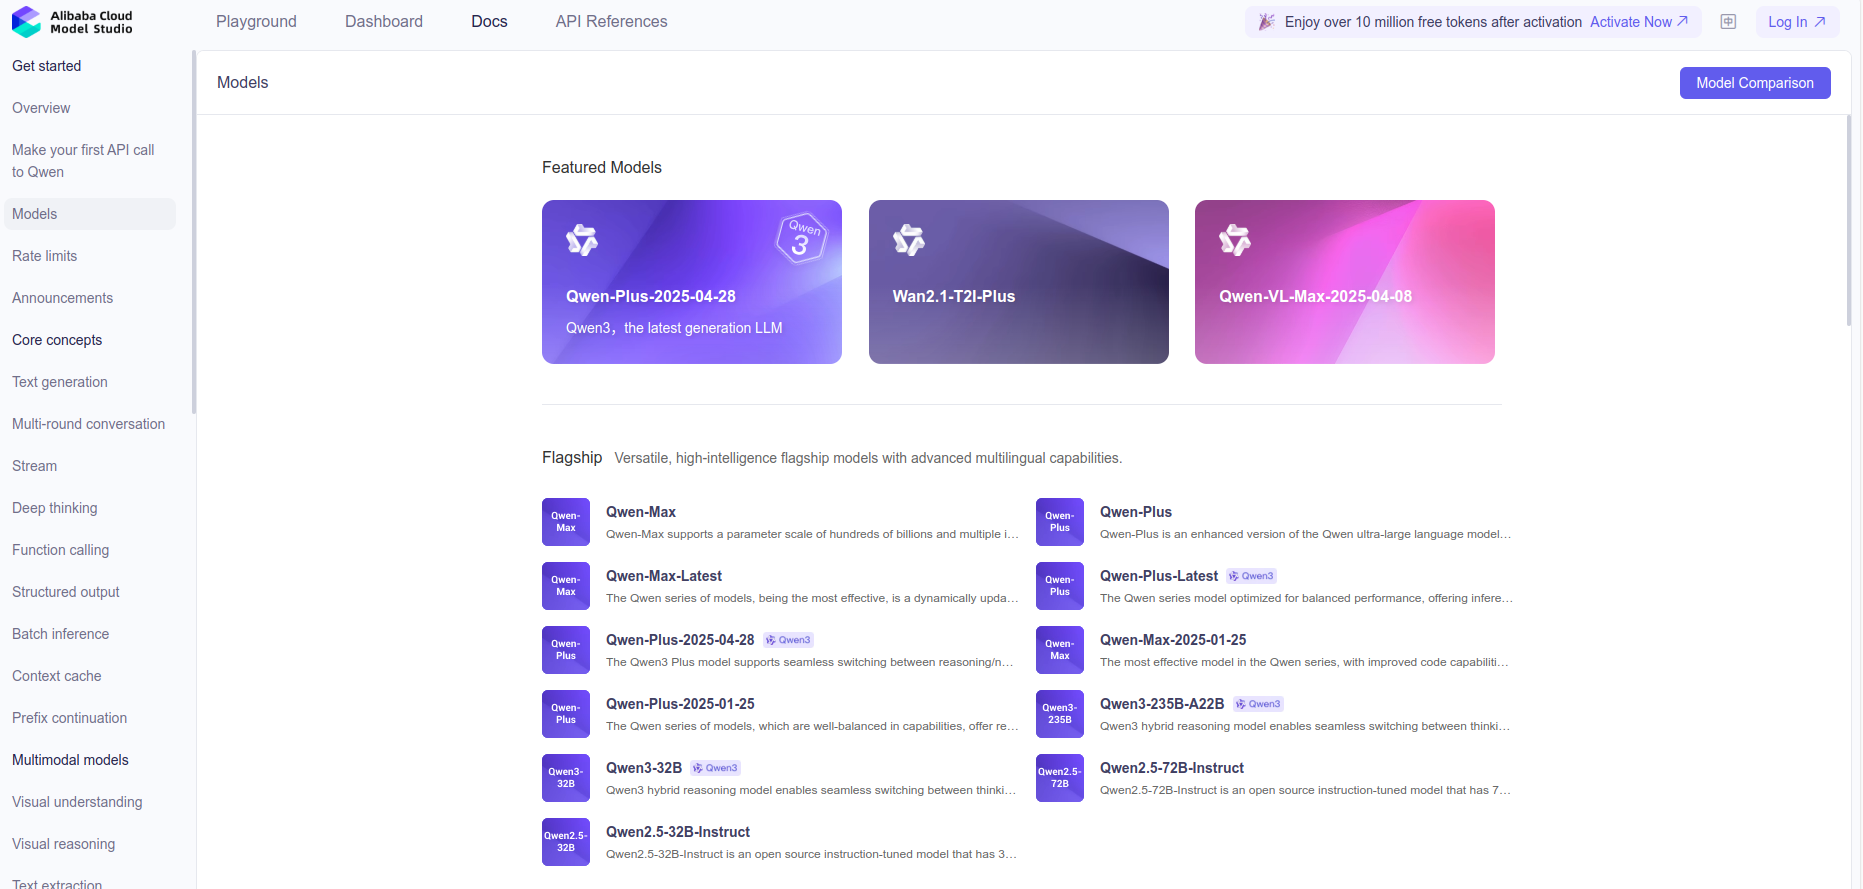Click the Qwen3-235B-A22B model title

tap(1162, 704)
